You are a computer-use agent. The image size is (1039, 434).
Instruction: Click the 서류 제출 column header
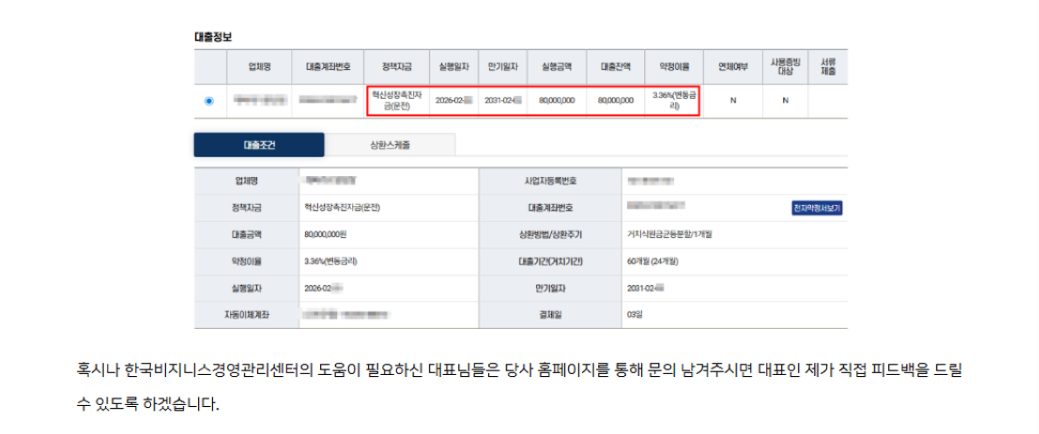pyautogui.click(x=828, y=66)
